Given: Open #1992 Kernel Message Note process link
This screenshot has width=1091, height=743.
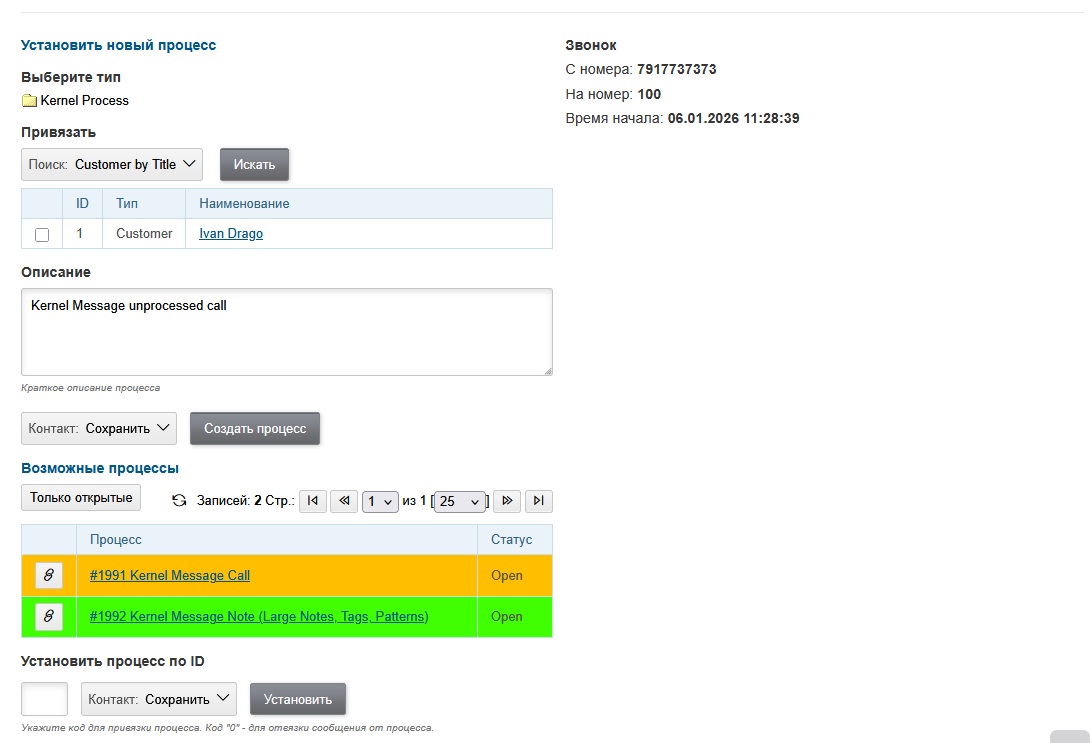Looking at the screenshot, I should tap(259, 617).
